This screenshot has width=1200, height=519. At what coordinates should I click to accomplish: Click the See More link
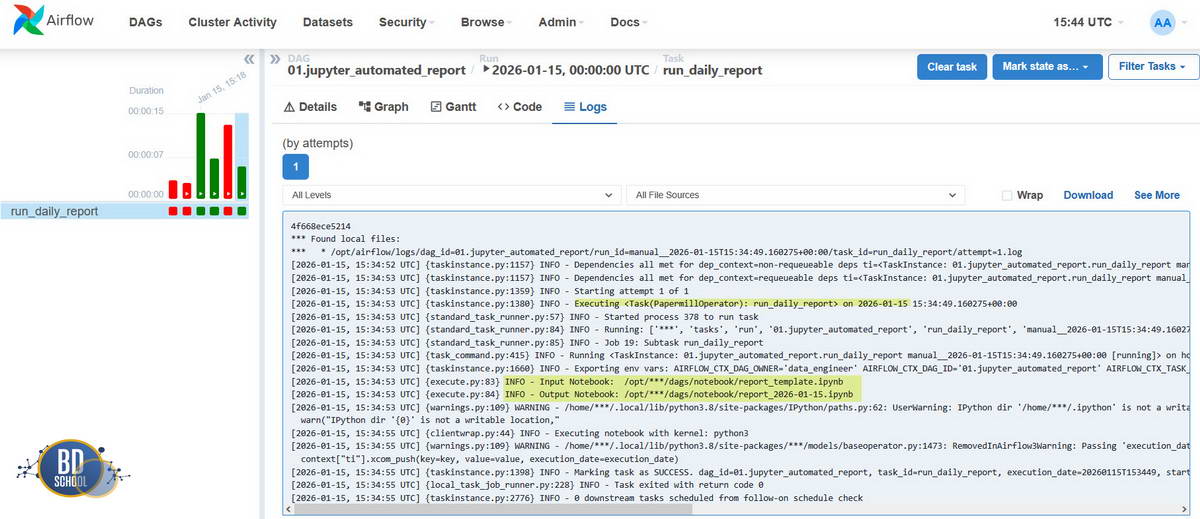tap(1157, 195)
